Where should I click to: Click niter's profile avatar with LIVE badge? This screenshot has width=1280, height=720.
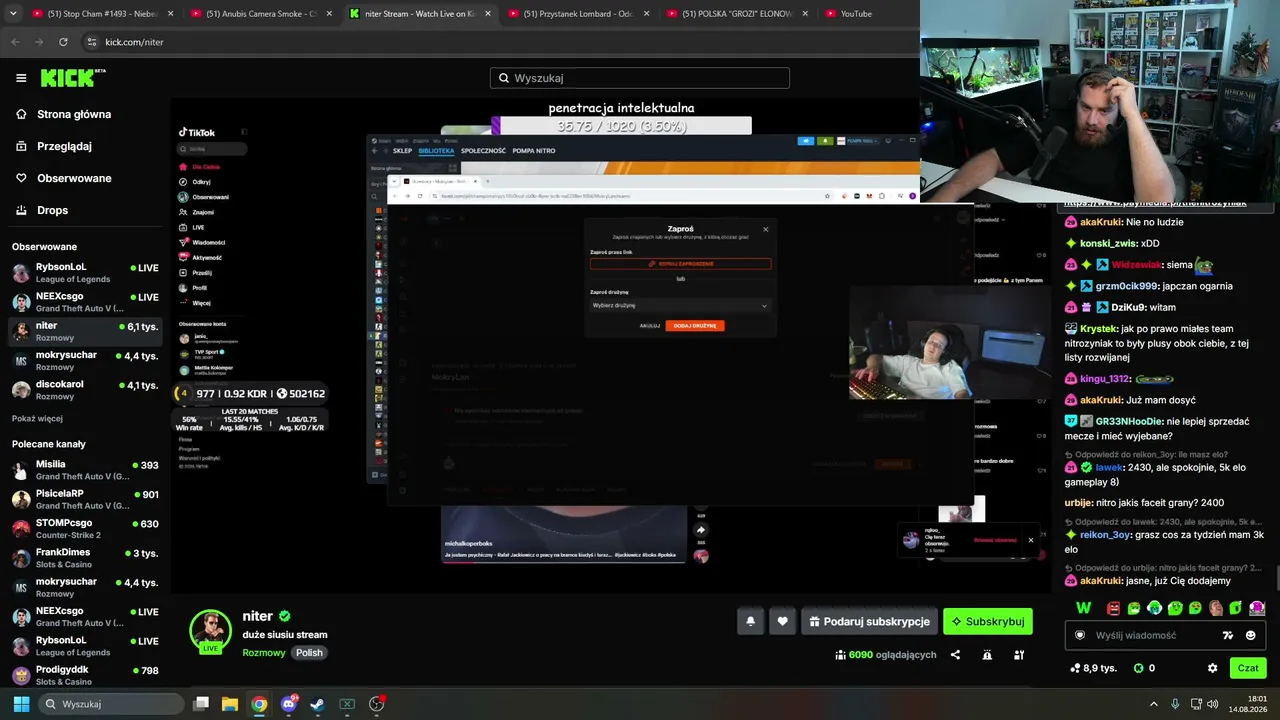[x=211, y=631]
